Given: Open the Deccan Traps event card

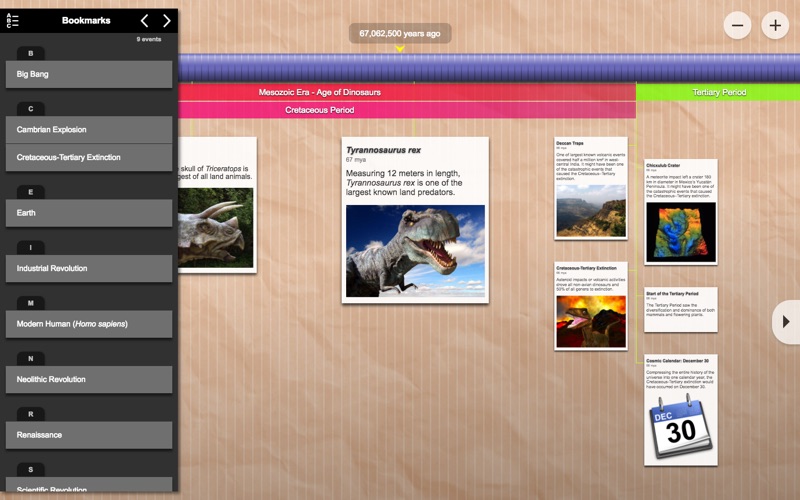Looking at the screenshot, I should (591, 188).
